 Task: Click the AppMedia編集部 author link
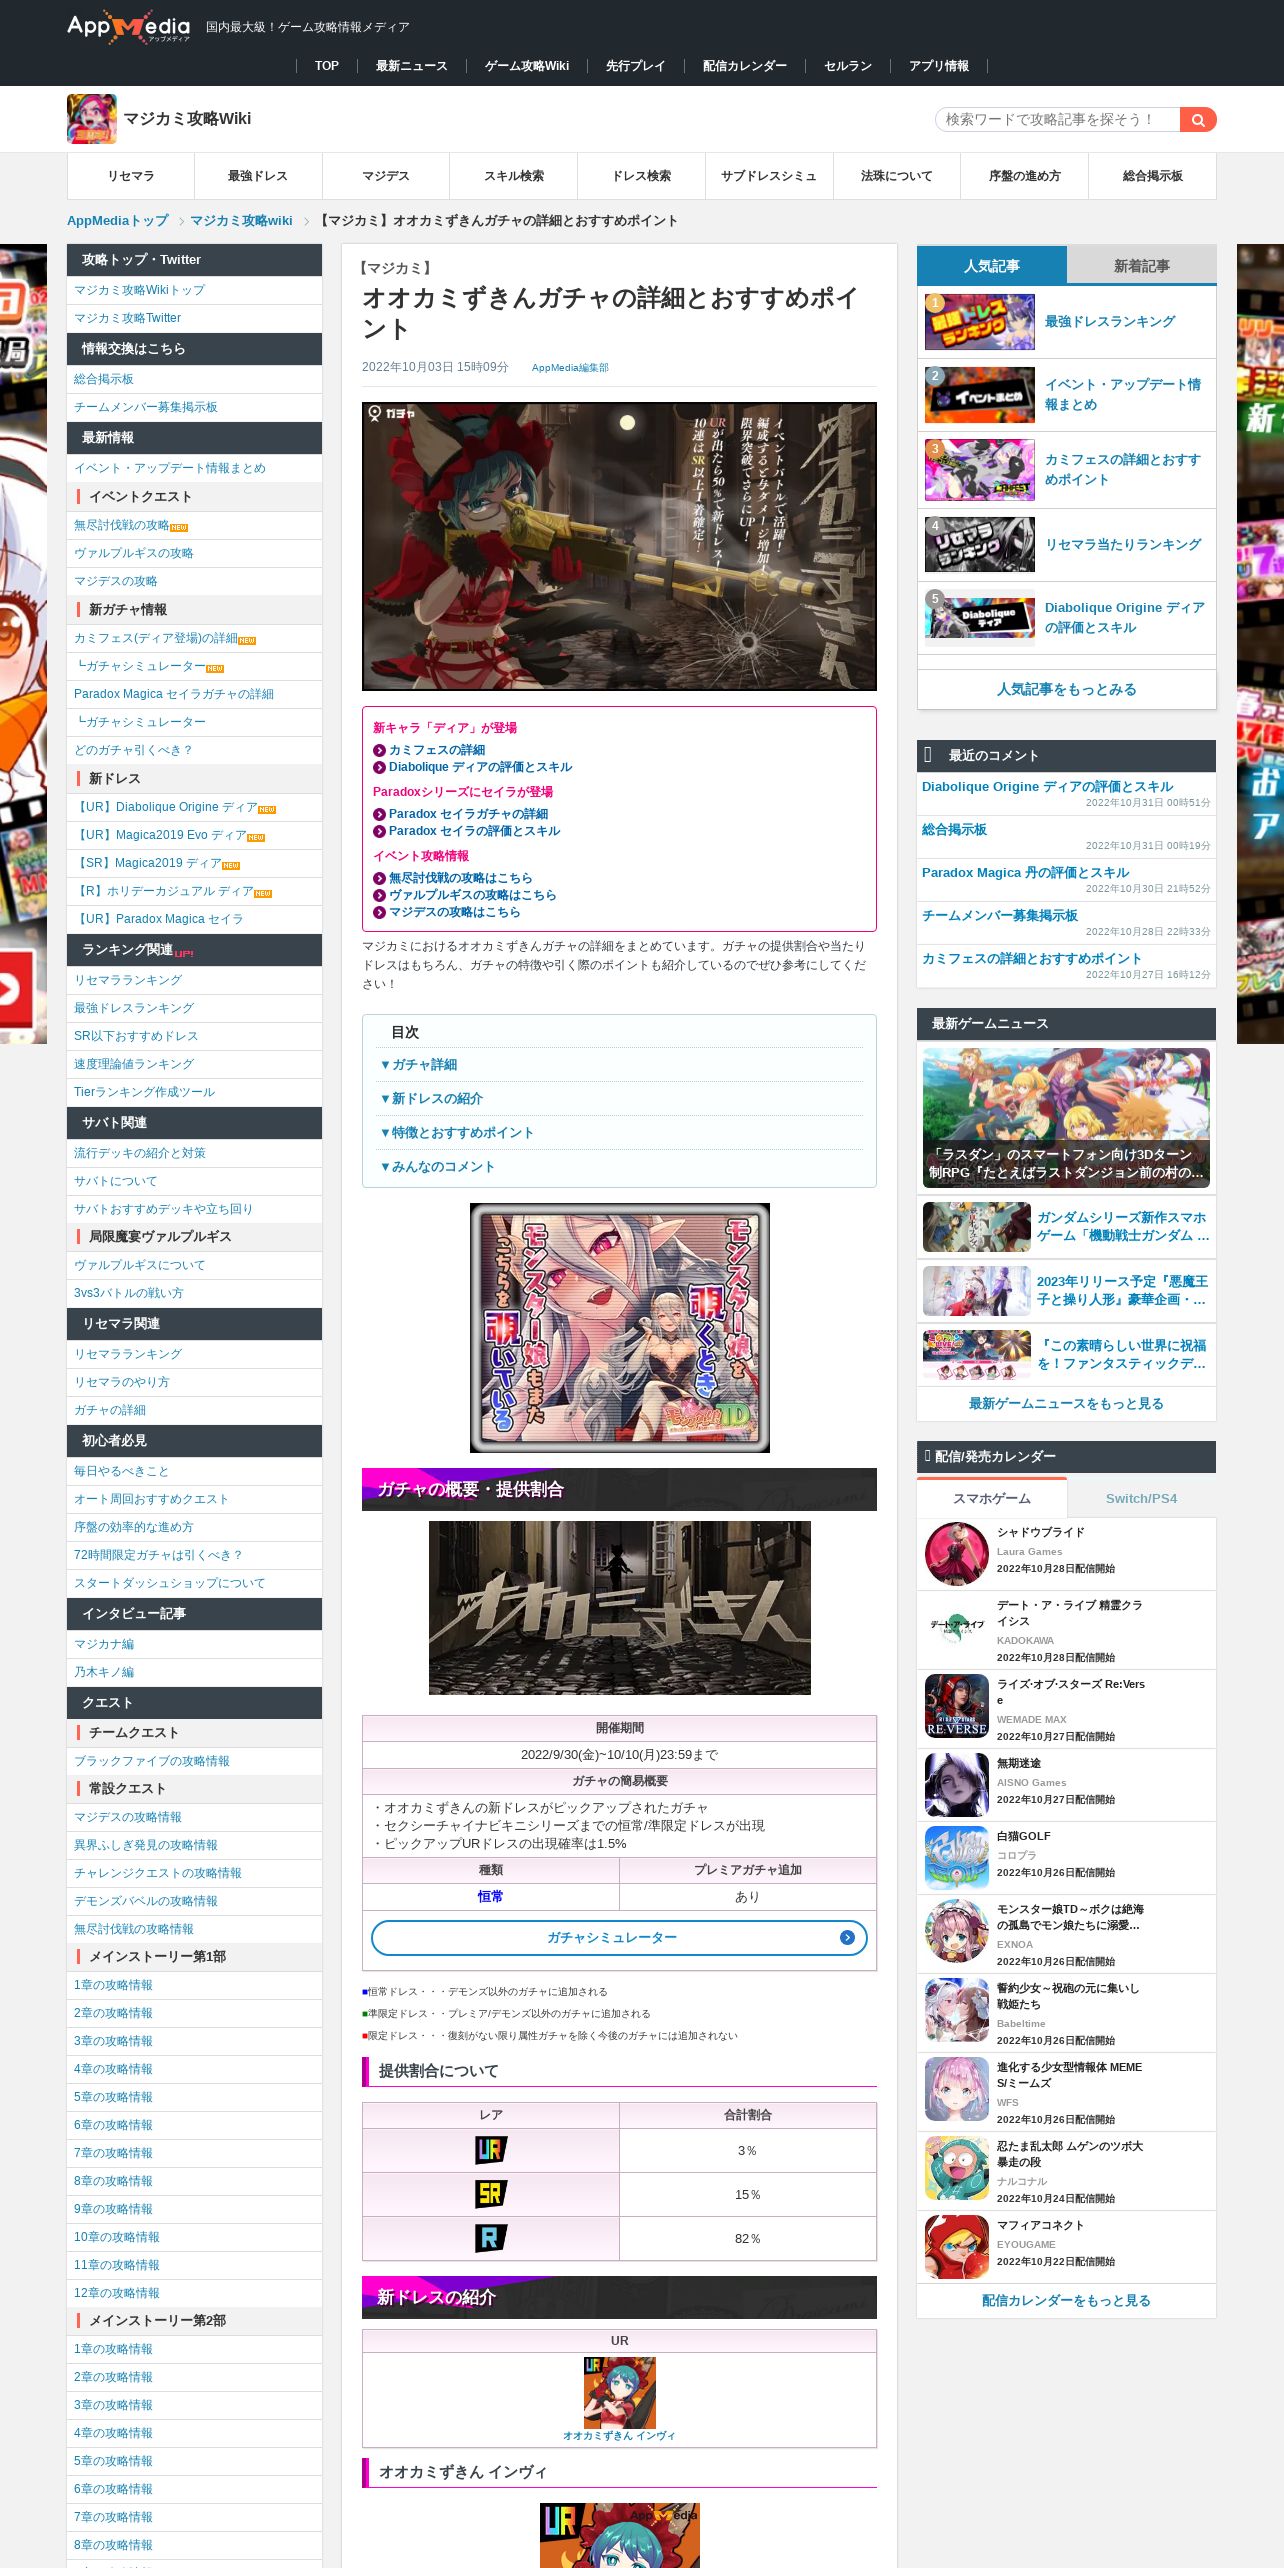pos(570,368)
